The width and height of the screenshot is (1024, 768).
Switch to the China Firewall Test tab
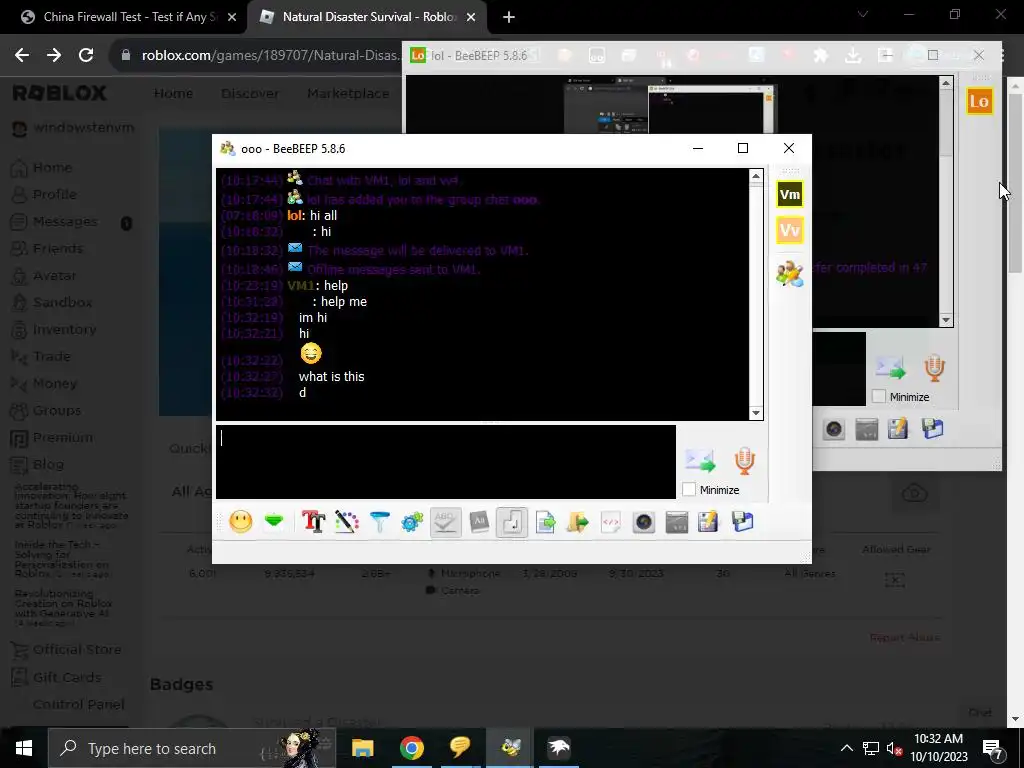(x=128, y=17)
